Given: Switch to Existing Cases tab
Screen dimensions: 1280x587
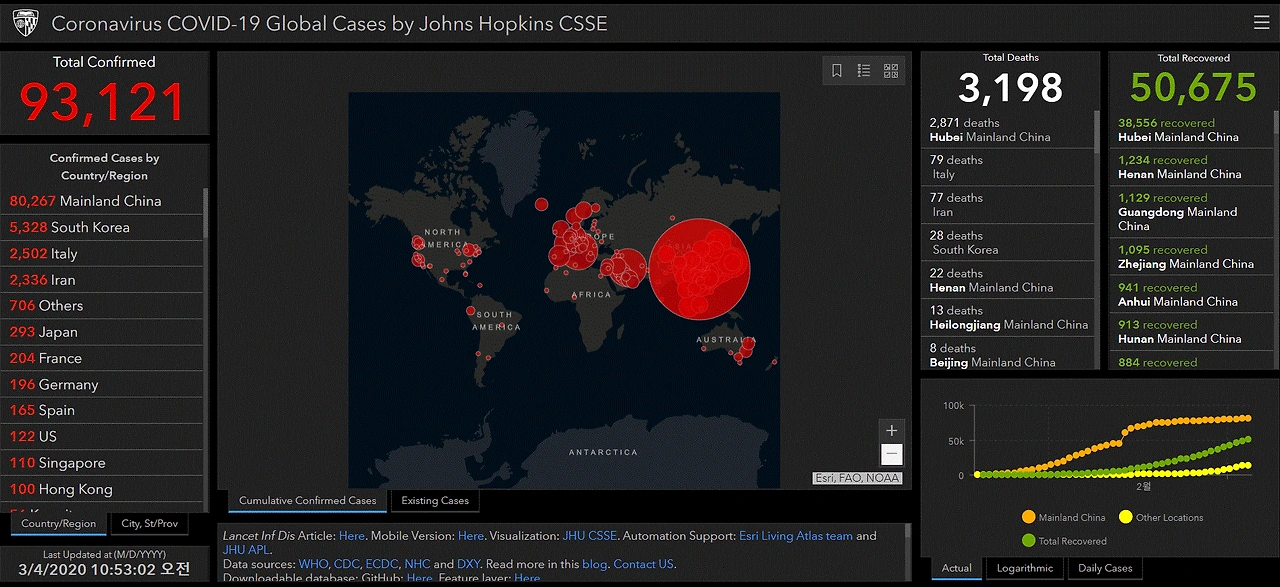Looking at the screenshot, I should point(435,501).
